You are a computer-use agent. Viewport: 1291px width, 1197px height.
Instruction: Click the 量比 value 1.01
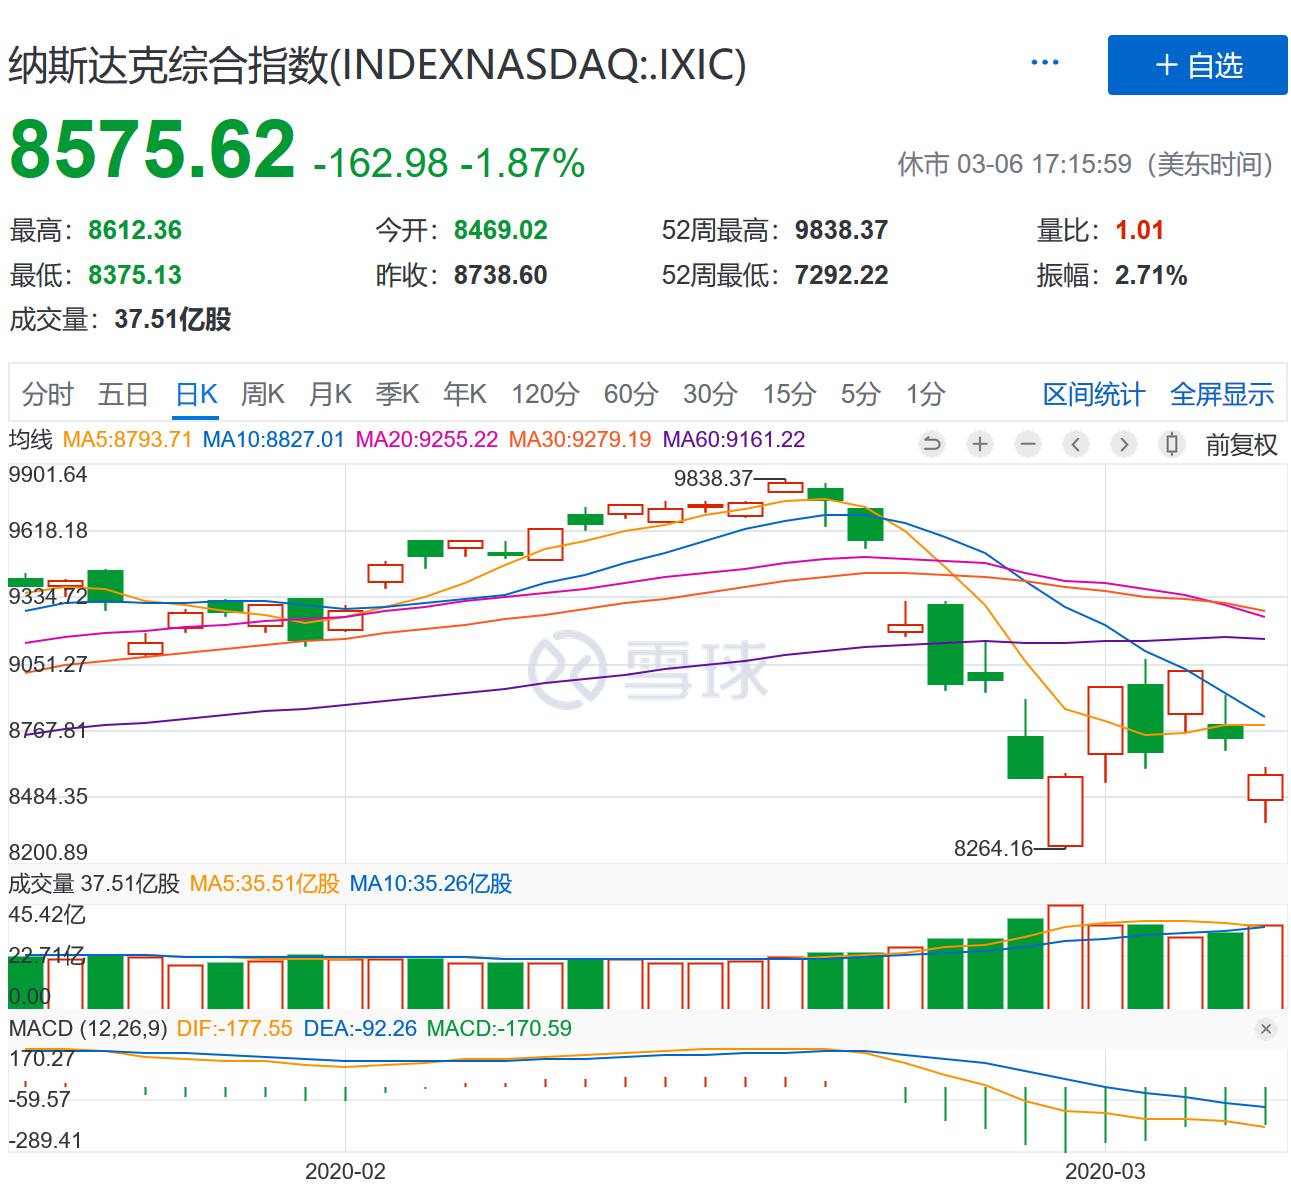1139,230
